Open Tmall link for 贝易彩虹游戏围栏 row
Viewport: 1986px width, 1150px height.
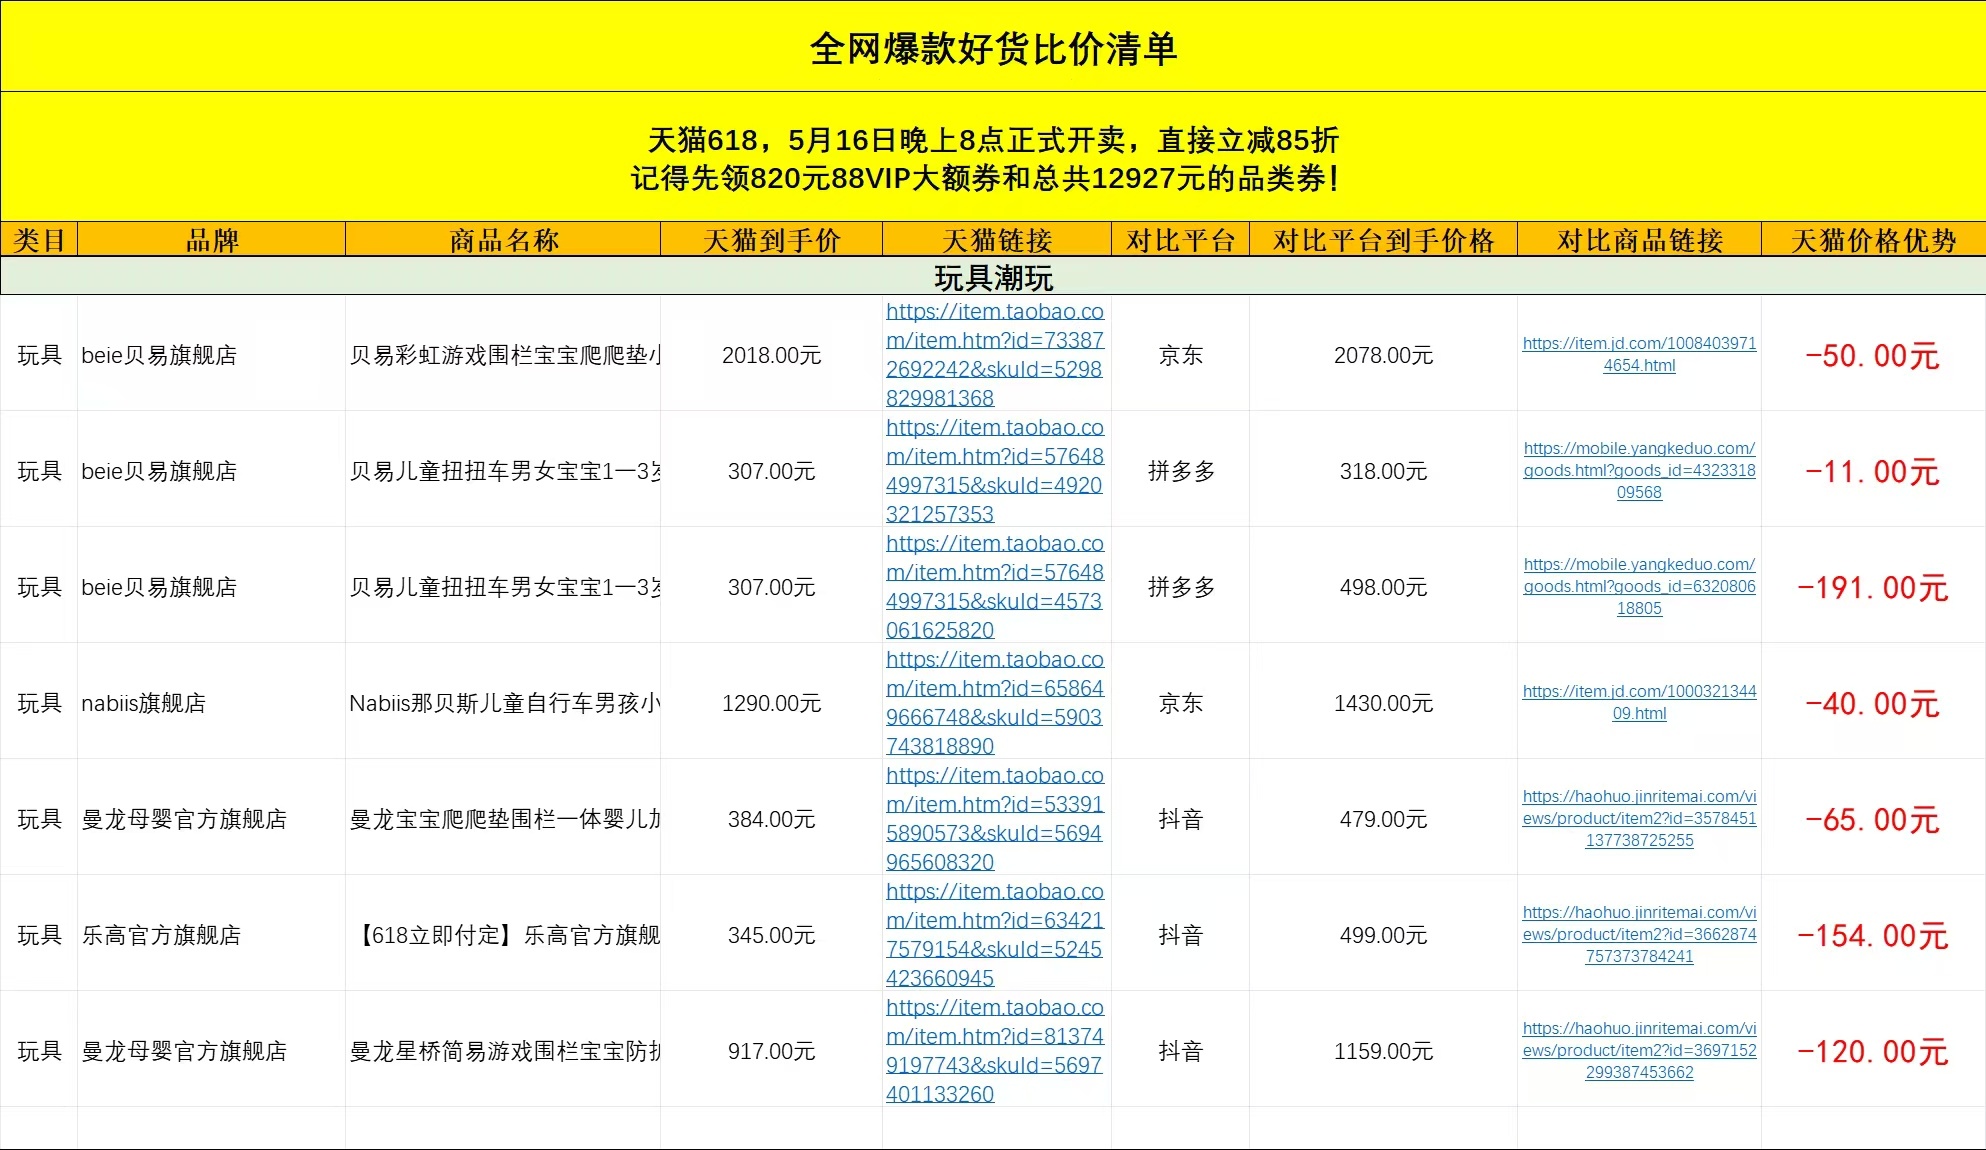tap(995, 354)
